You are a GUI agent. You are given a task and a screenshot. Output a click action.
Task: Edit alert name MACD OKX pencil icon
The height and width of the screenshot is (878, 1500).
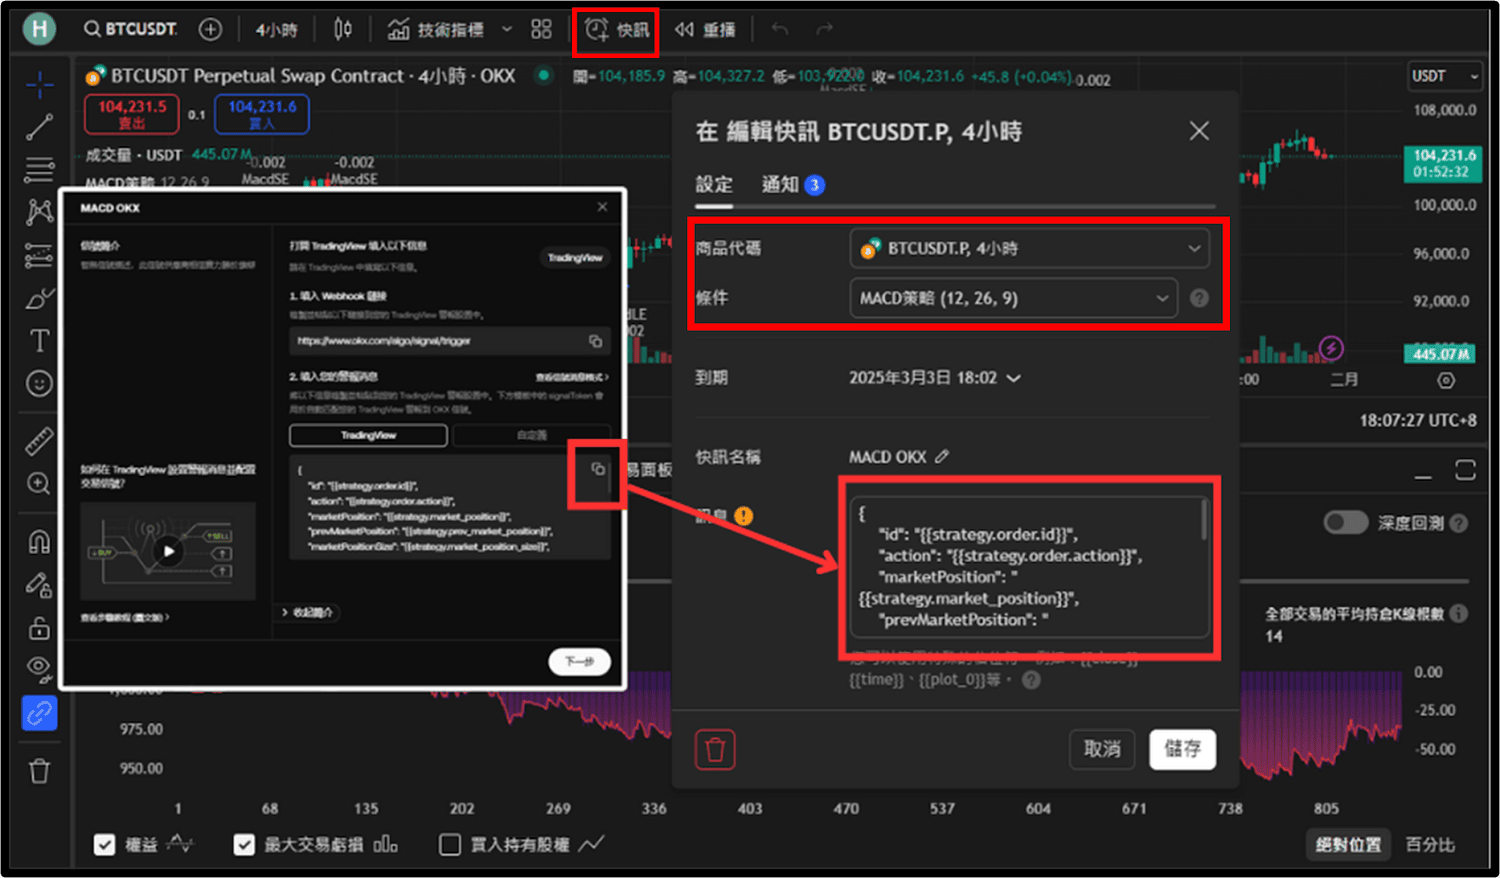pyautogui.click(x=942, y=456)
